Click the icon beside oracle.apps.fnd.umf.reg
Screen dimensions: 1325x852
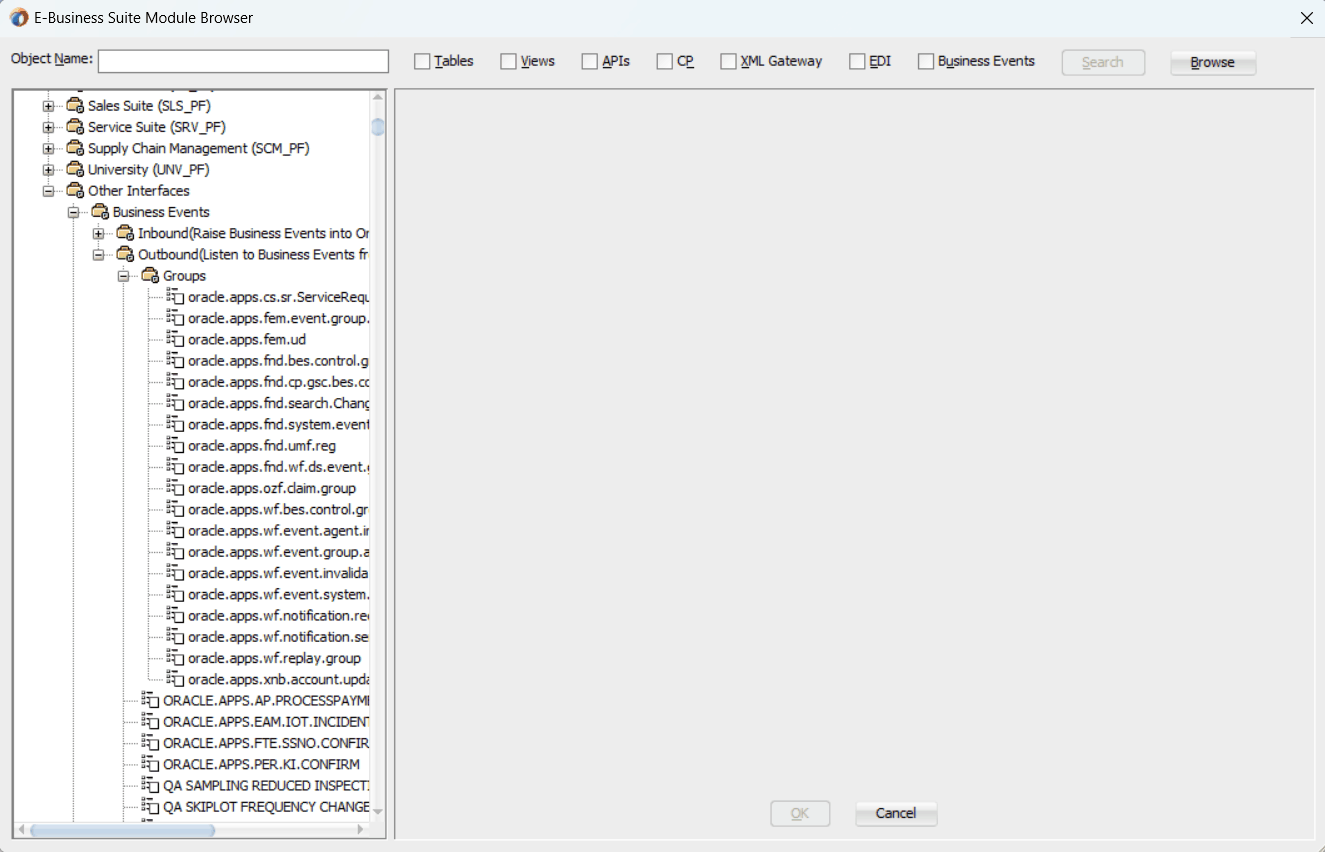pos(175,445)
